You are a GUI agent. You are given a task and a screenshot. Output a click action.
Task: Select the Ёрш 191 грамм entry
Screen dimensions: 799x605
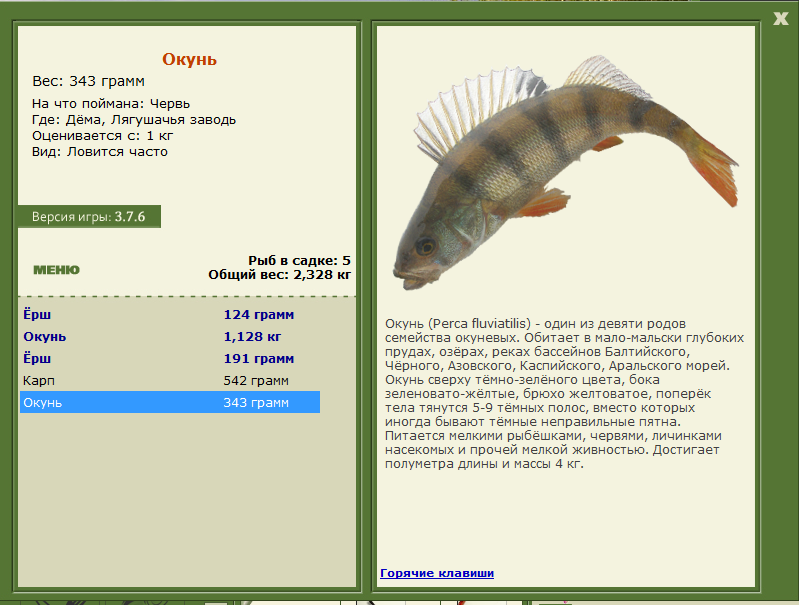36,358
